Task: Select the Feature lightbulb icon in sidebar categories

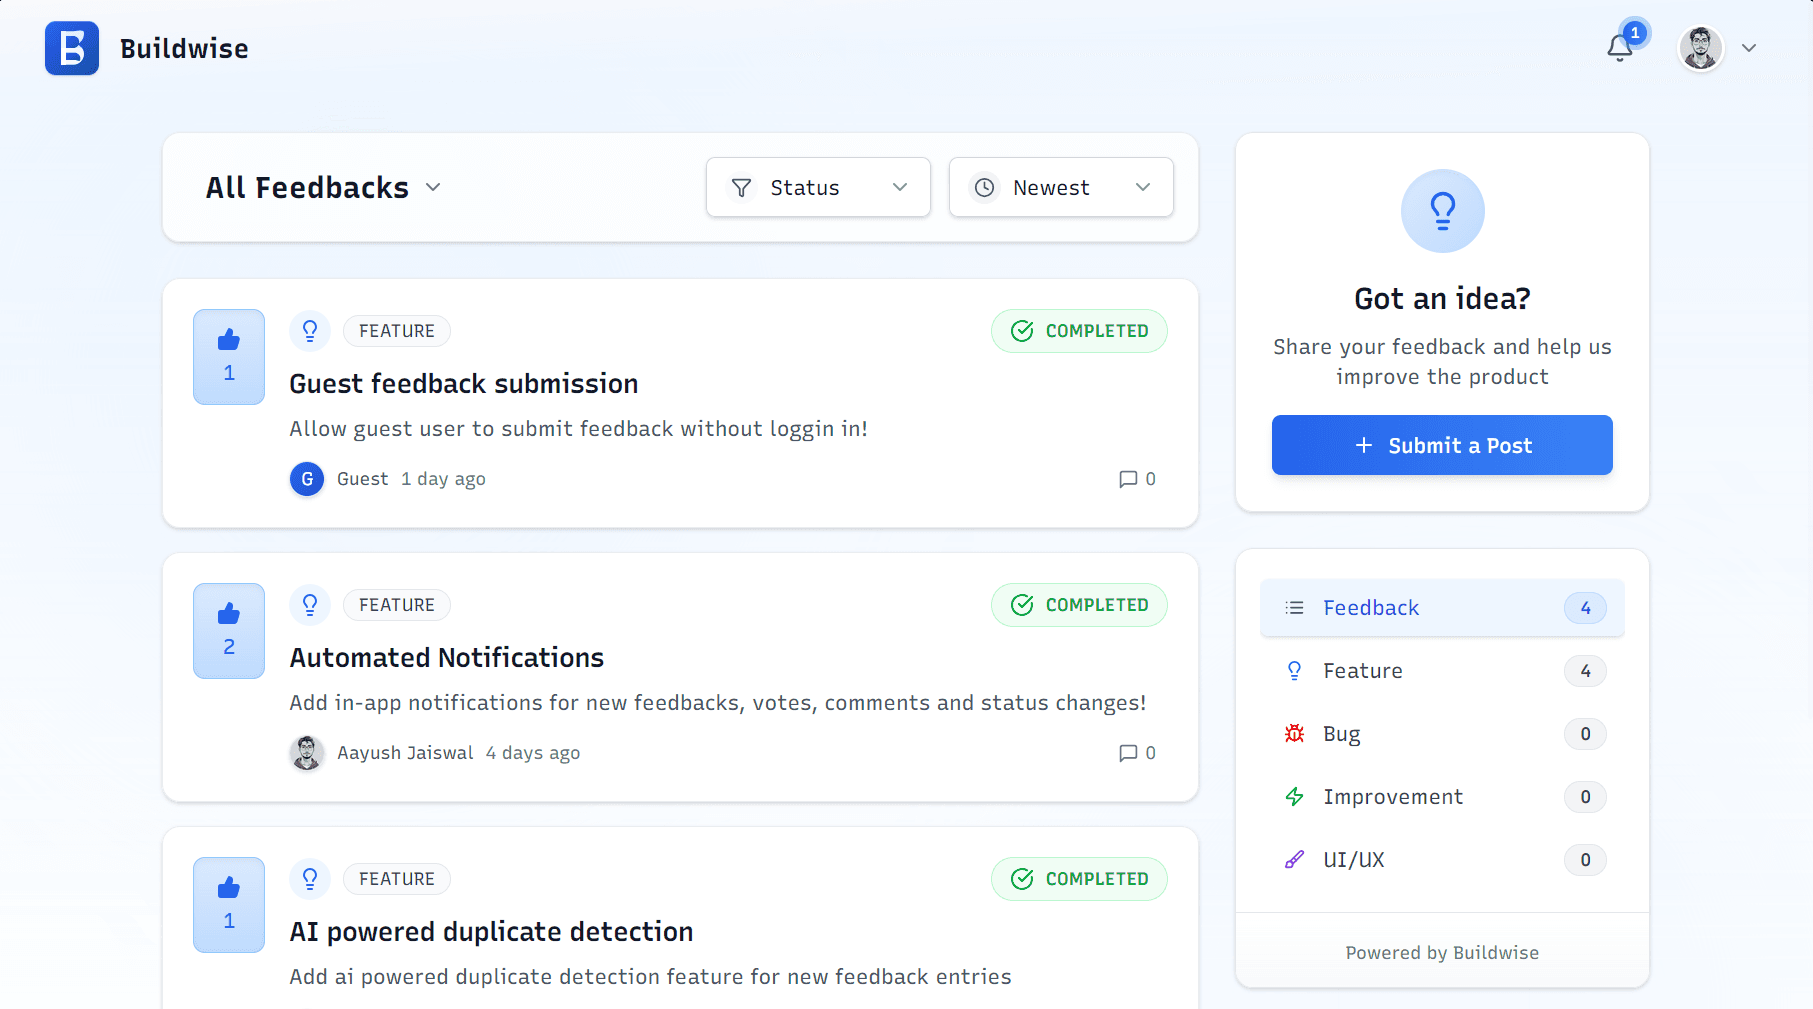Action: point(1294,670)
